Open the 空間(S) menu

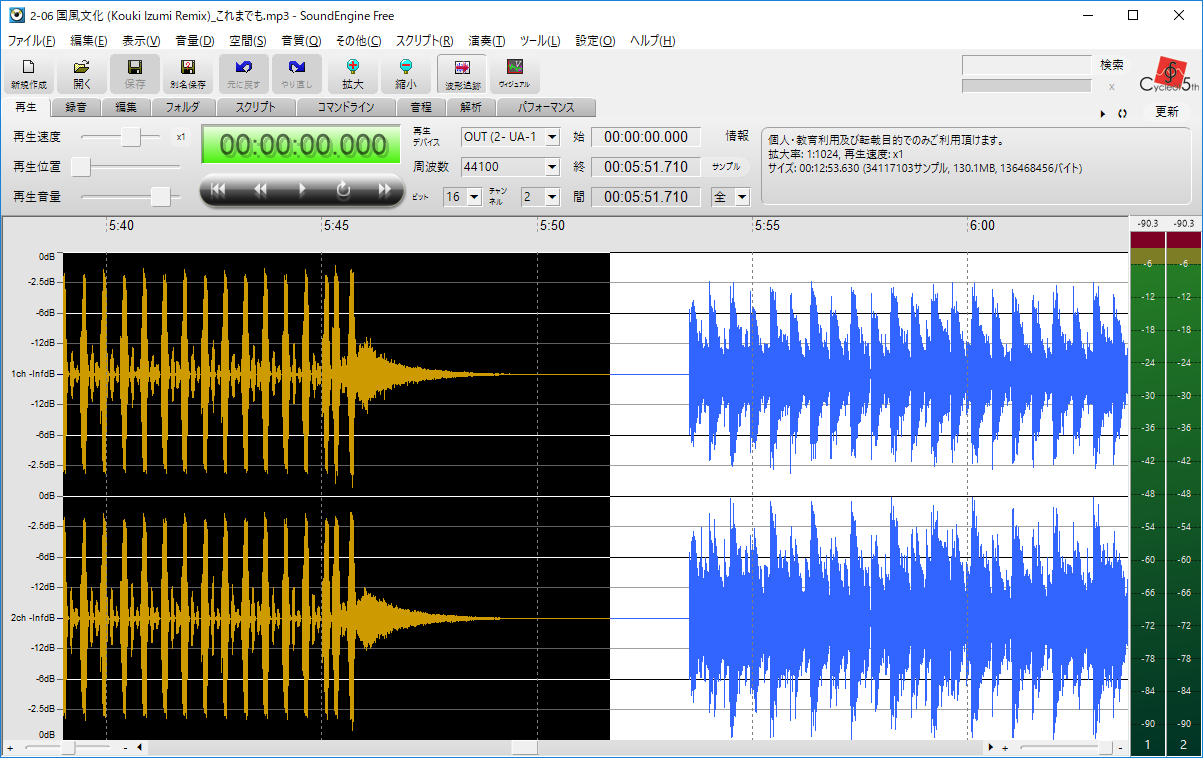(x=248, y=41)
